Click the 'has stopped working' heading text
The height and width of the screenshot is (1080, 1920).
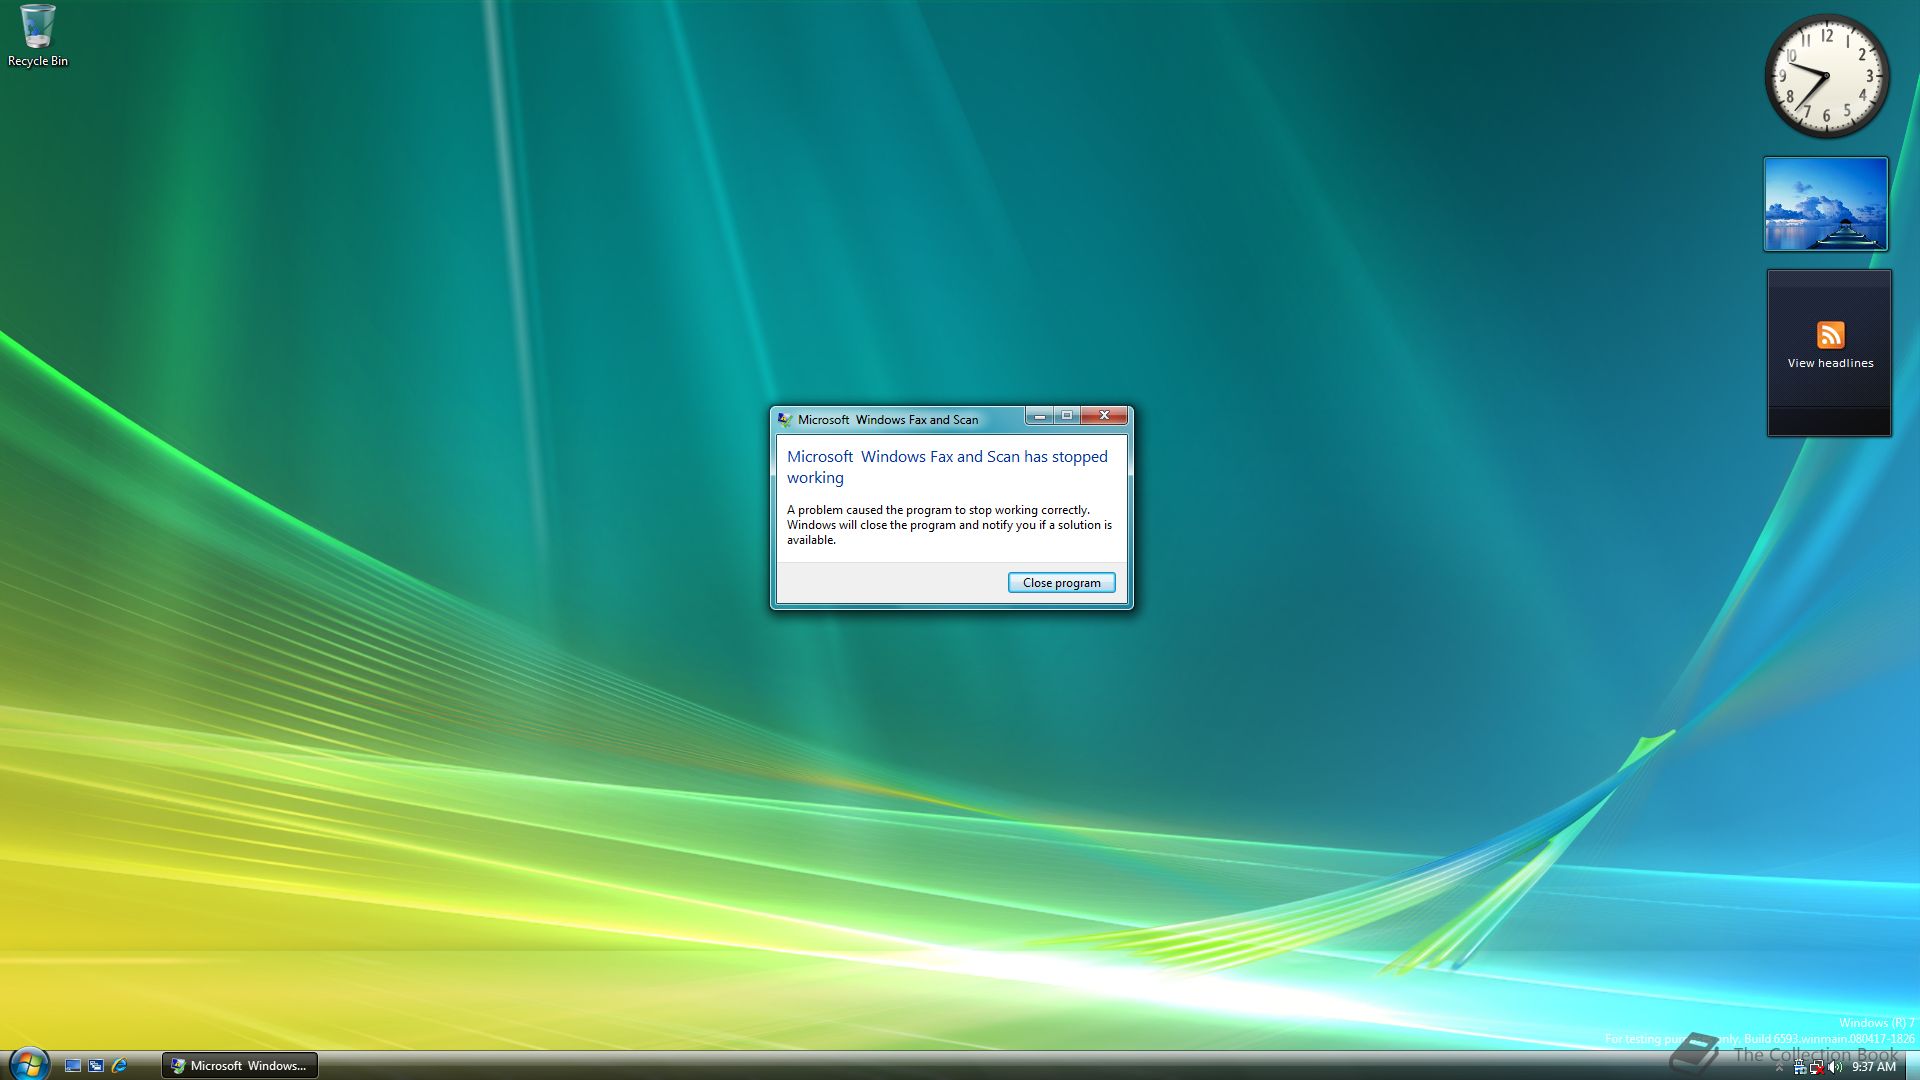tap(947, 467)
